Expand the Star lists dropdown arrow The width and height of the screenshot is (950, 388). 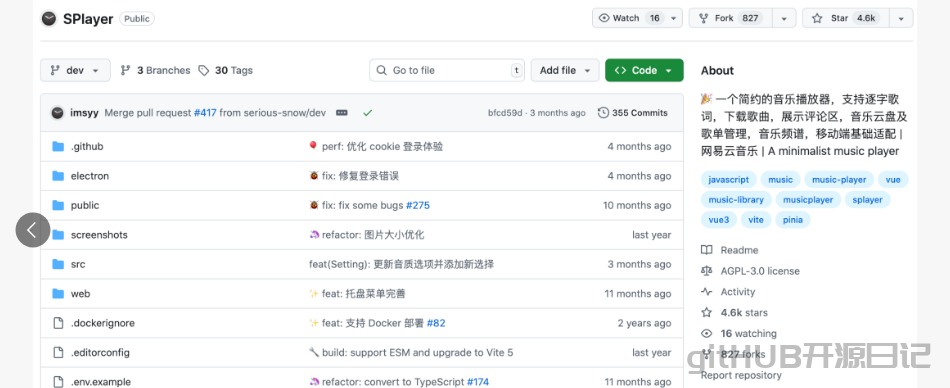(901, 18)
